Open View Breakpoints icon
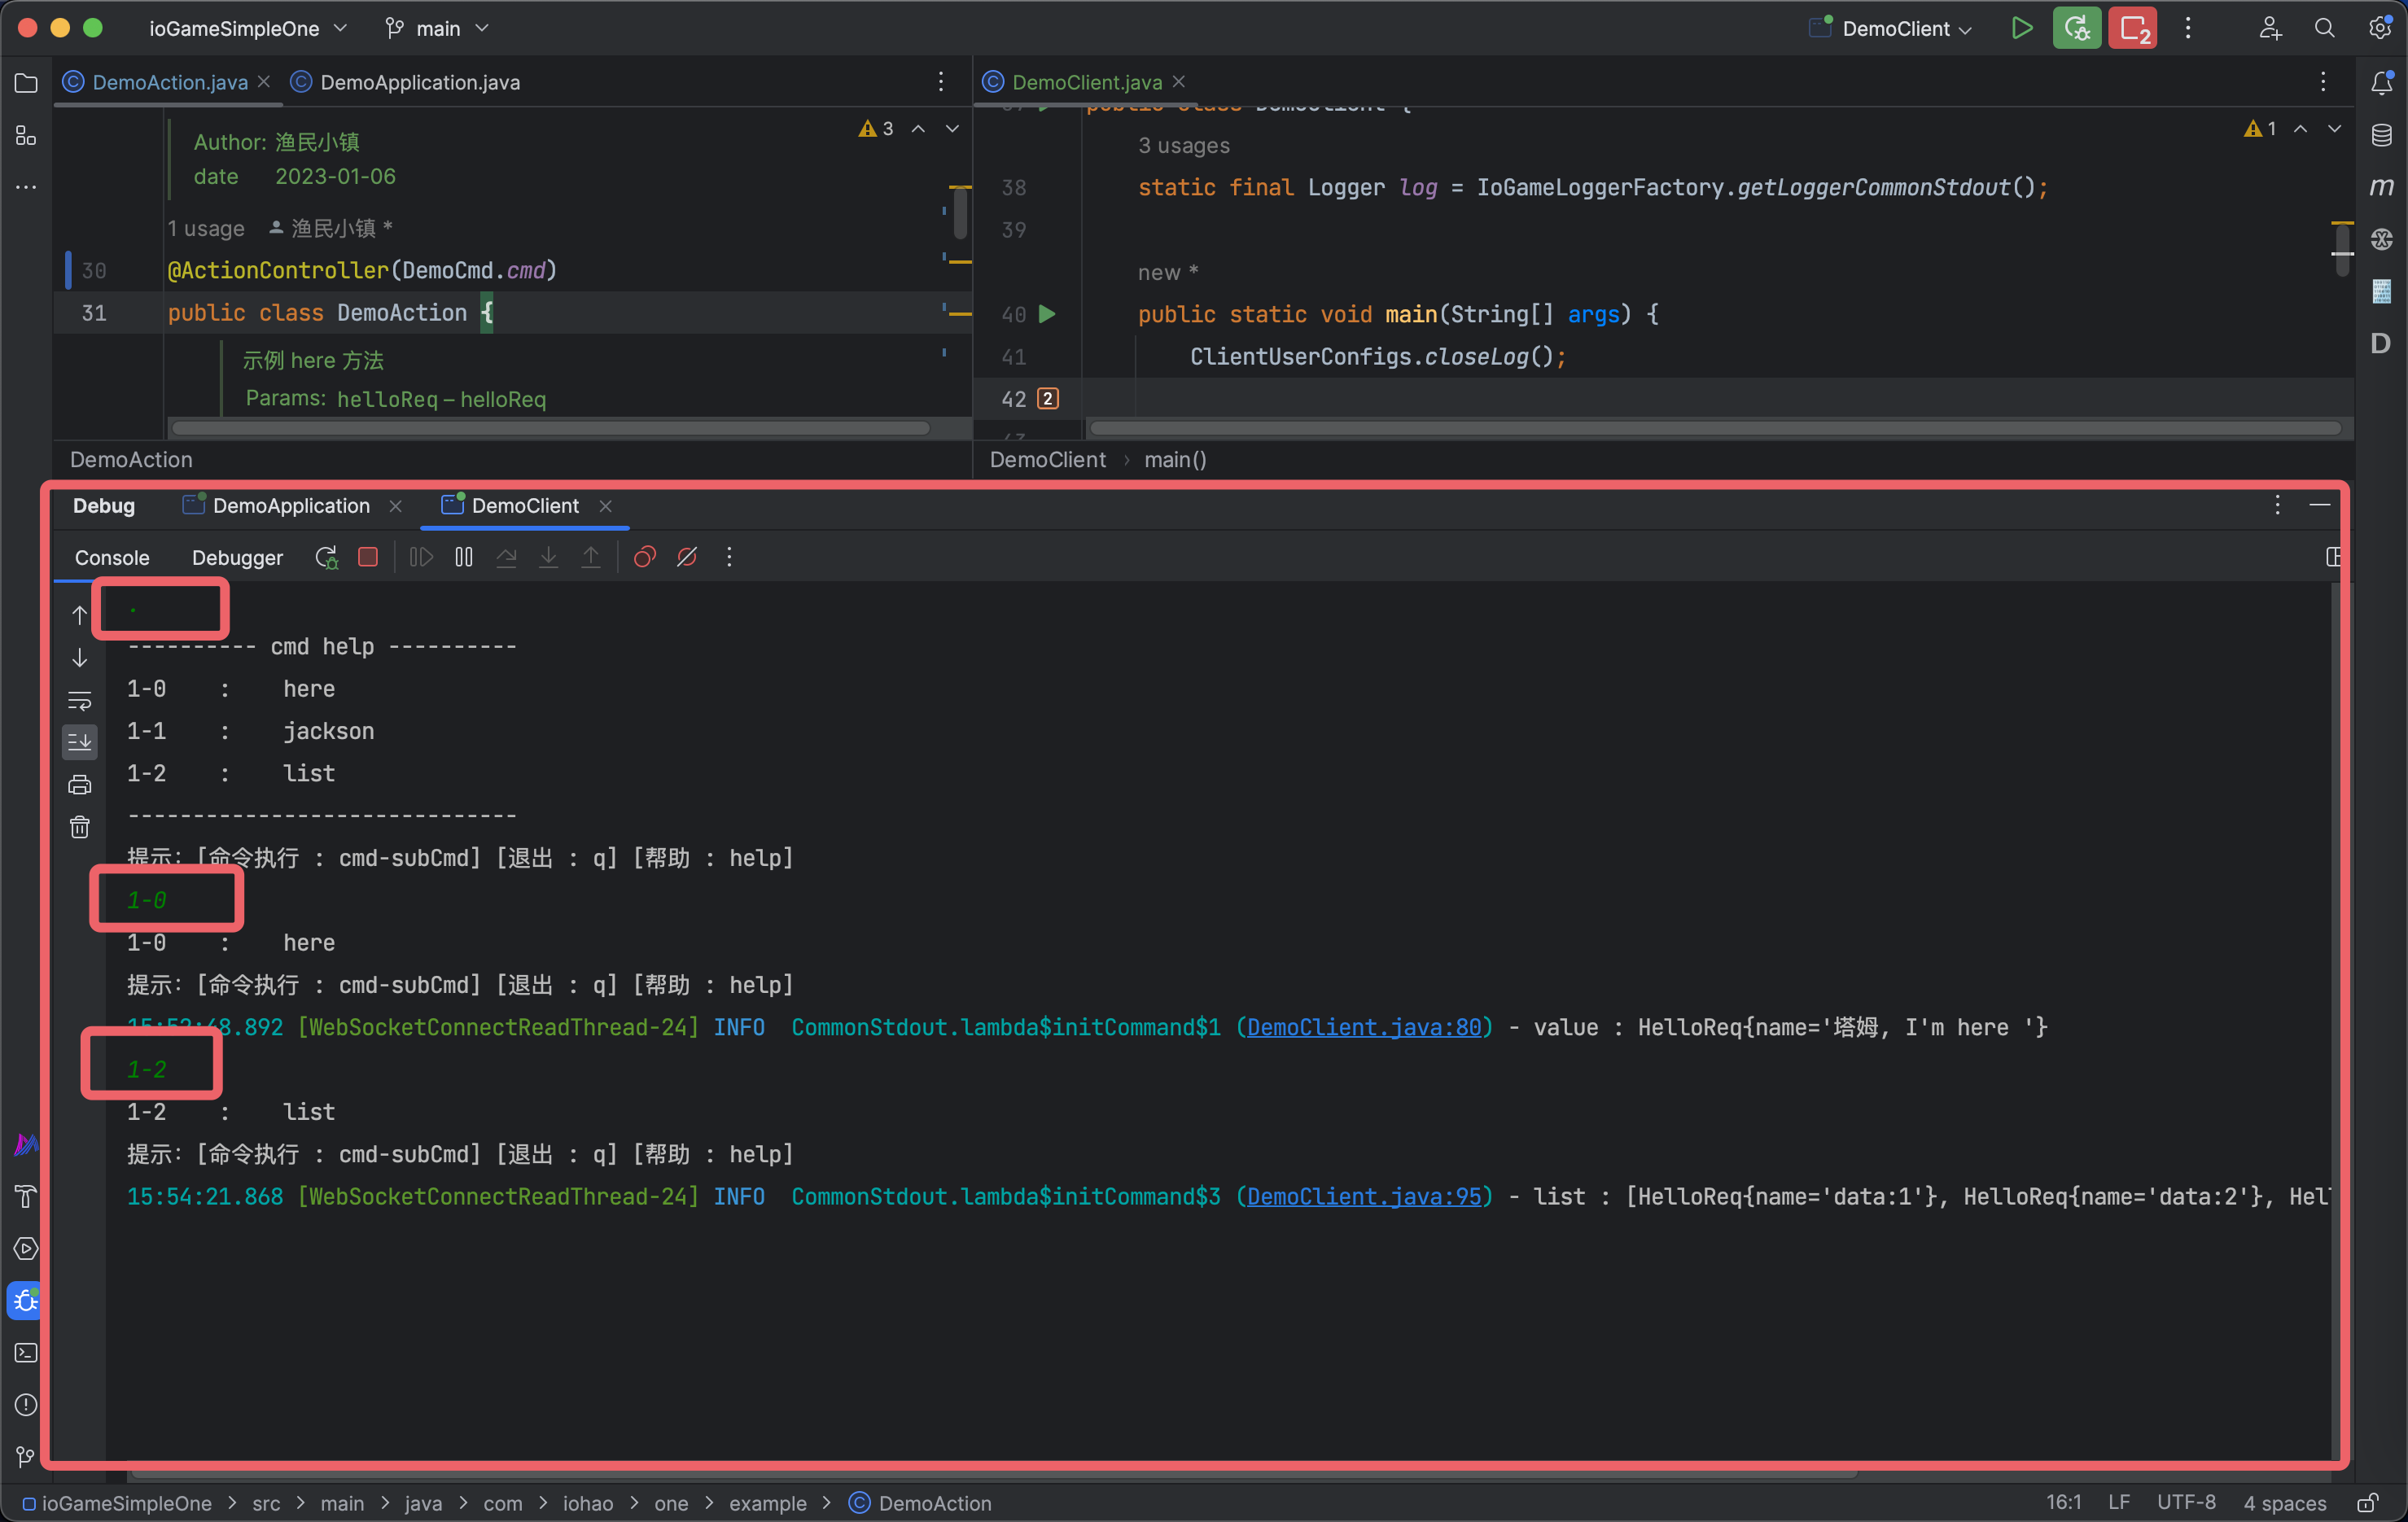 [x=645, y=557]
